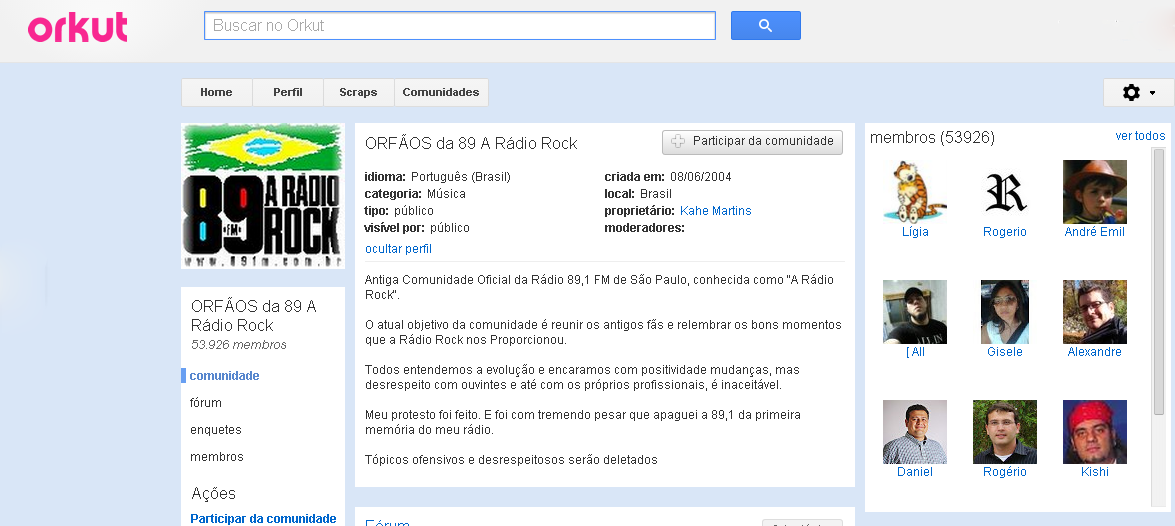Open Rogério's green background avatar
This screenshot has height=526, width=1175.
pyautogui.click(x=1005, y=432)
